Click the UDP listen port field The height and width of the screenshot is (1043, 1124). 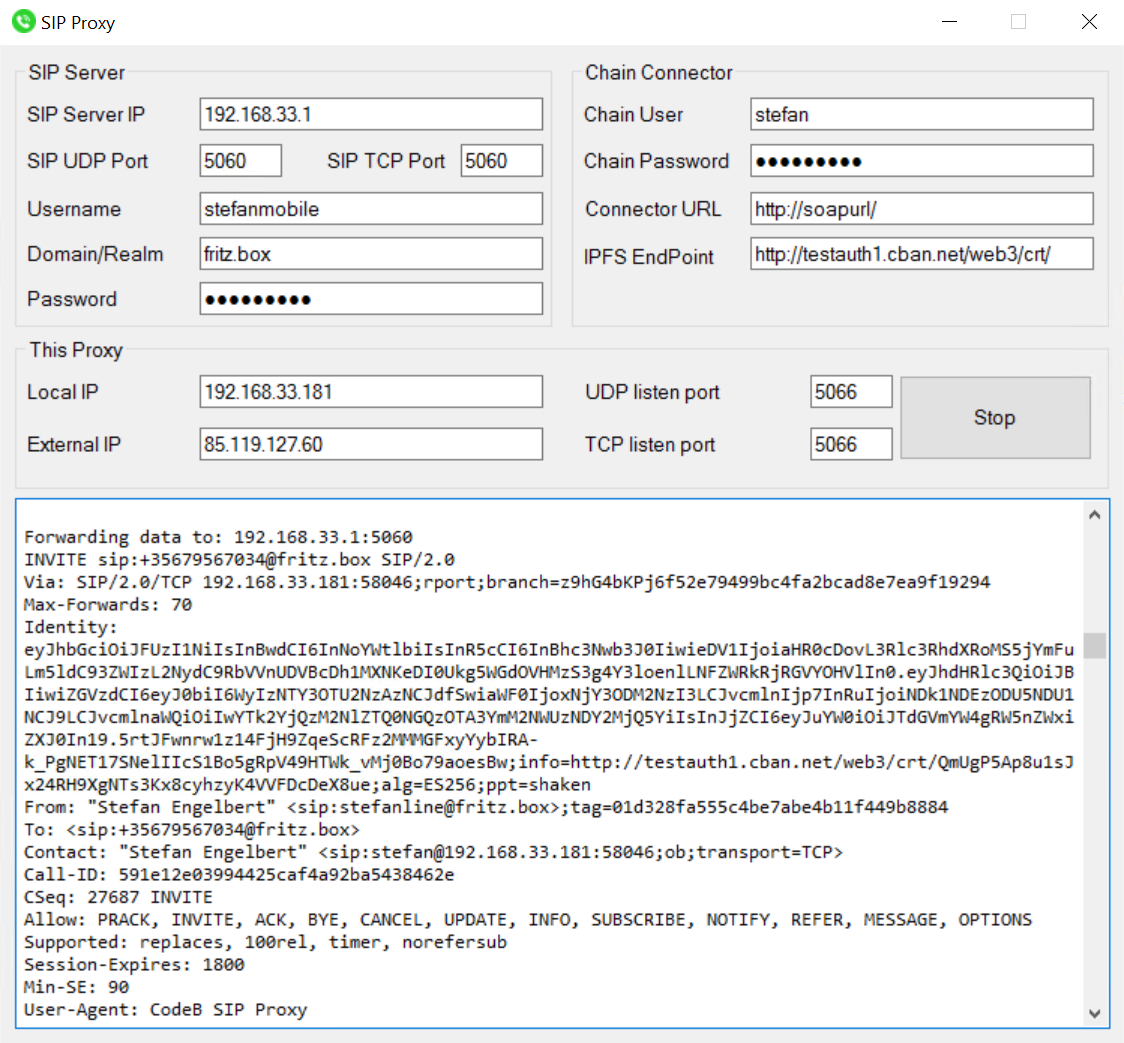point(850,391)
